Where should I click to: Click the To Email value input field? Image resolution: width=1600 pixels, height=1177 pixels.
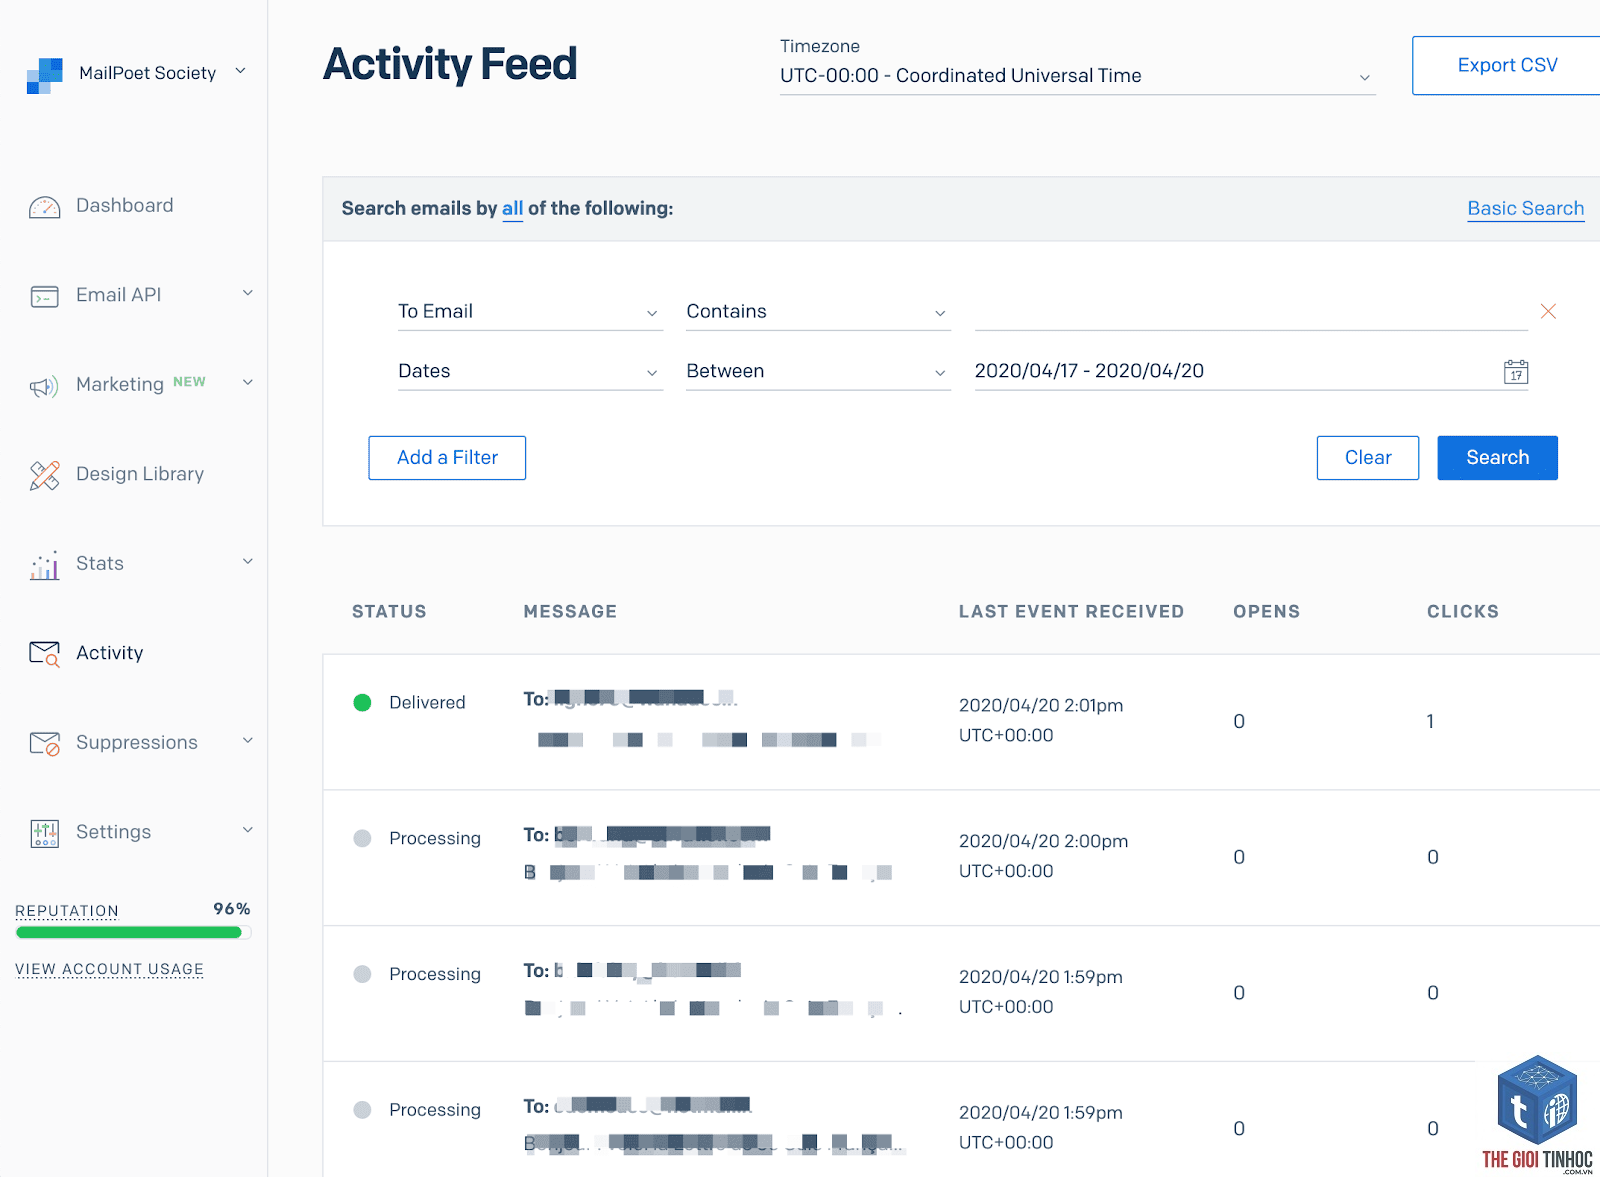point(1251,312)
